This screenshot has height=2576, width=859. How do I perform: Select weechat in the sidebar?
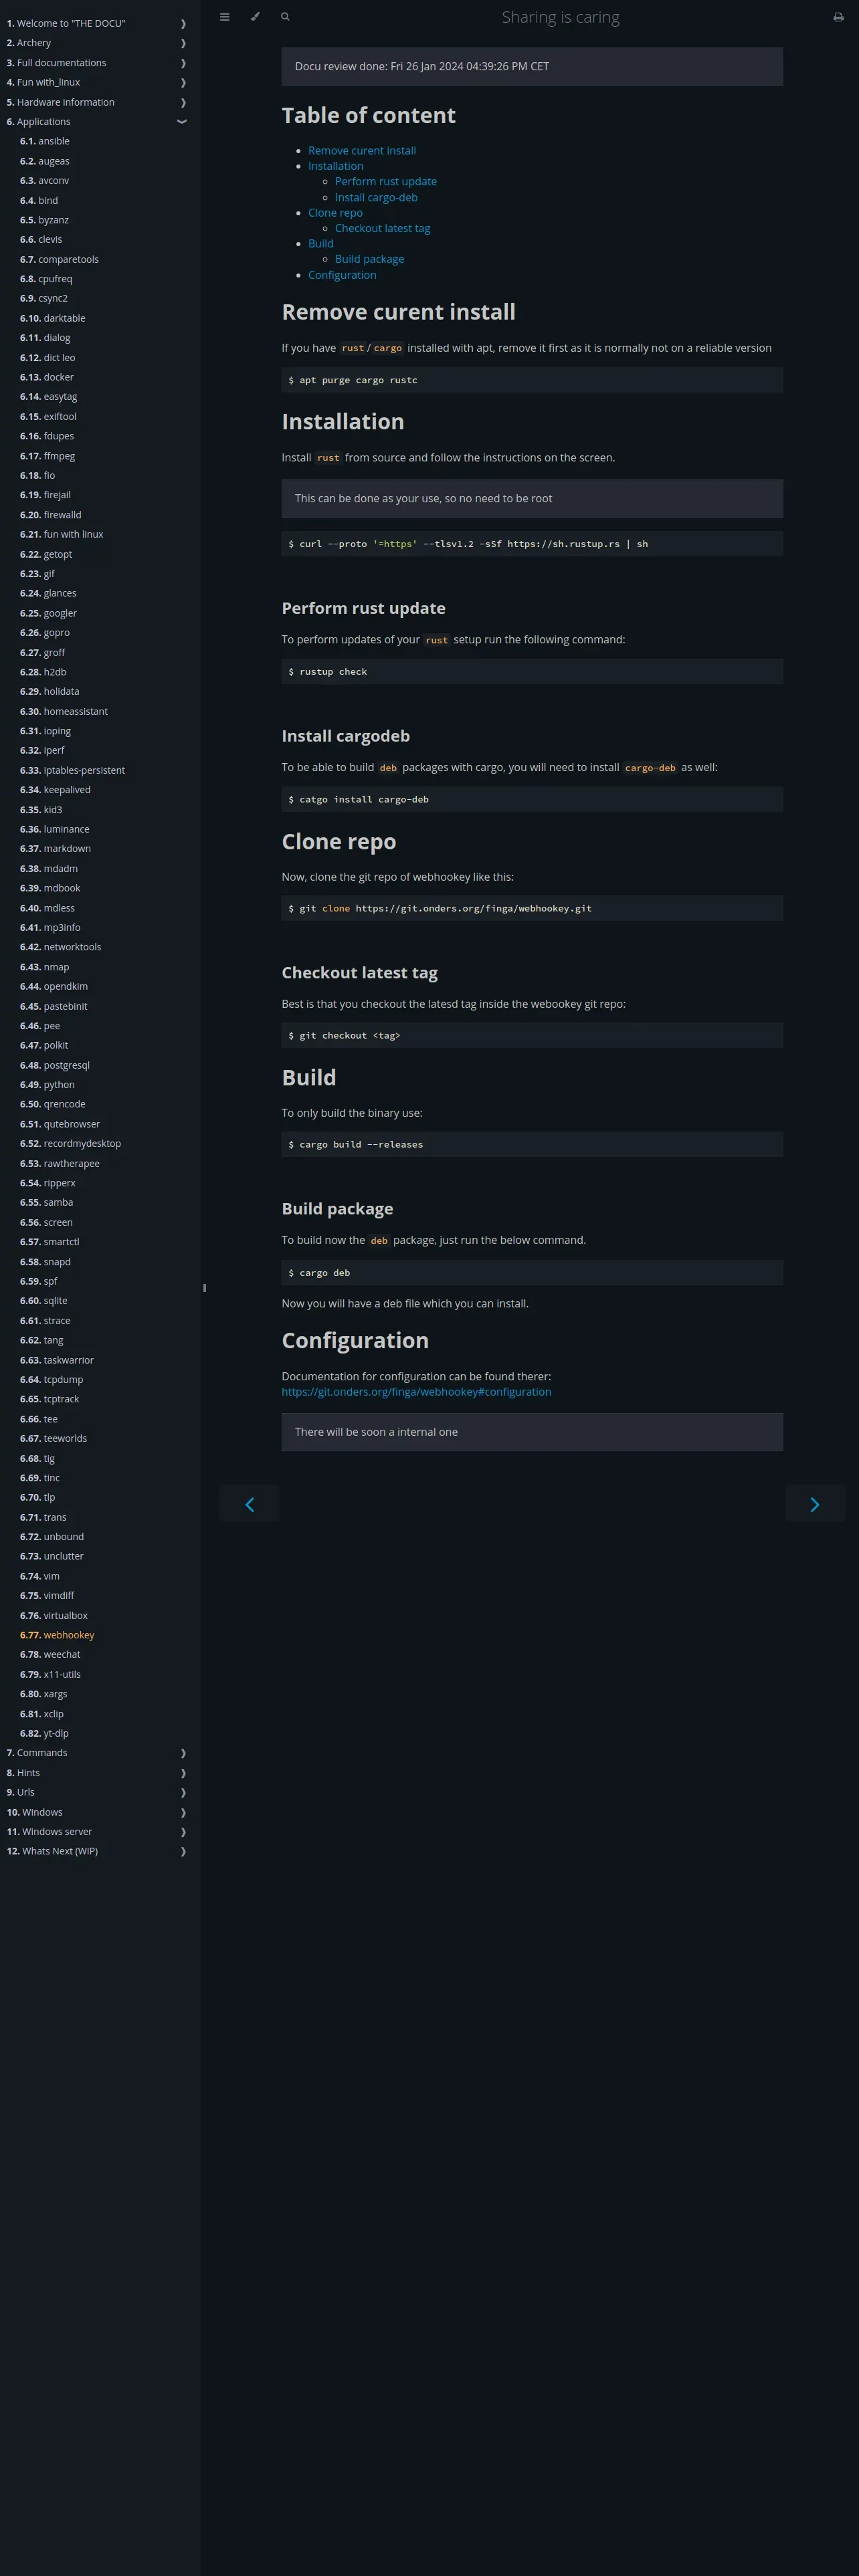tap(61, 1654)
